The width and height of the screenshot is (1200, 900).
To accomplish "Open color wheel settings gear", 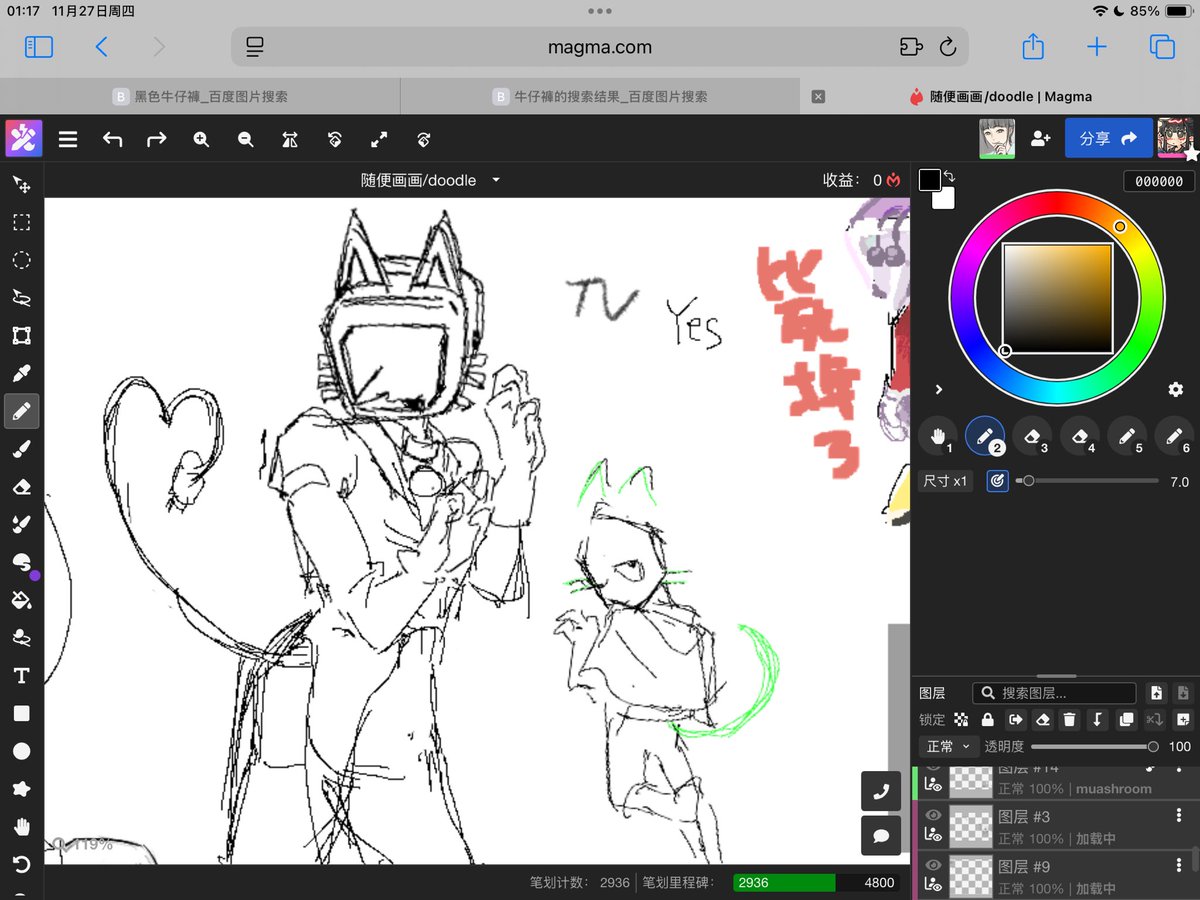I will point(1176,390).
